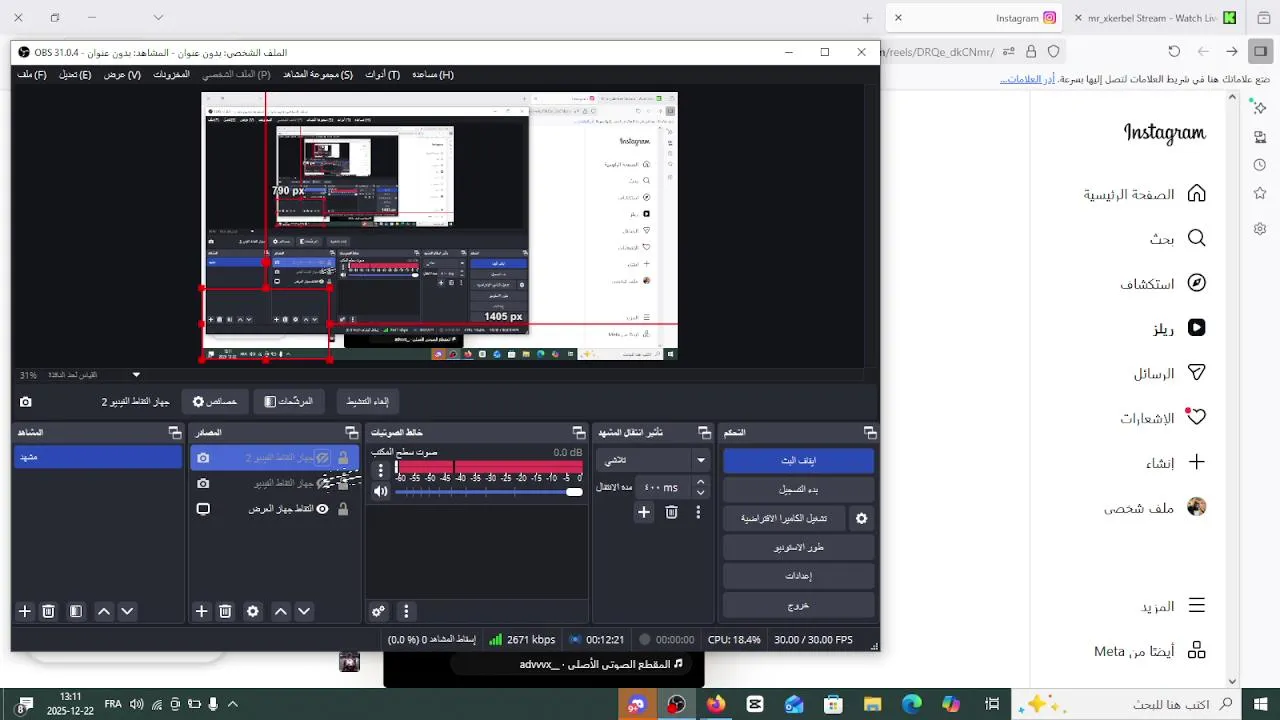Undock the خالط الصوتيات panel via float icon
Image resolution: width=1280 pixels, height=720 pixels.
coord(579,432)
